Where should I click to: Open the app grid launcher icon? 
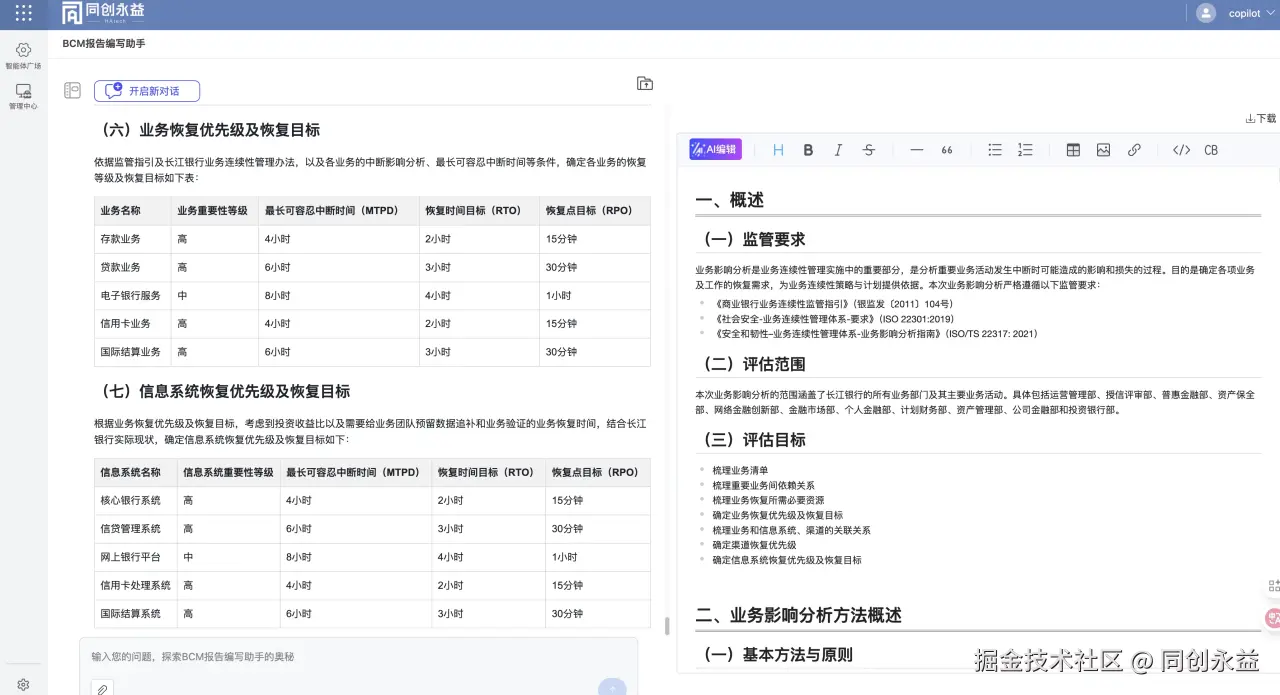[23, 13]
